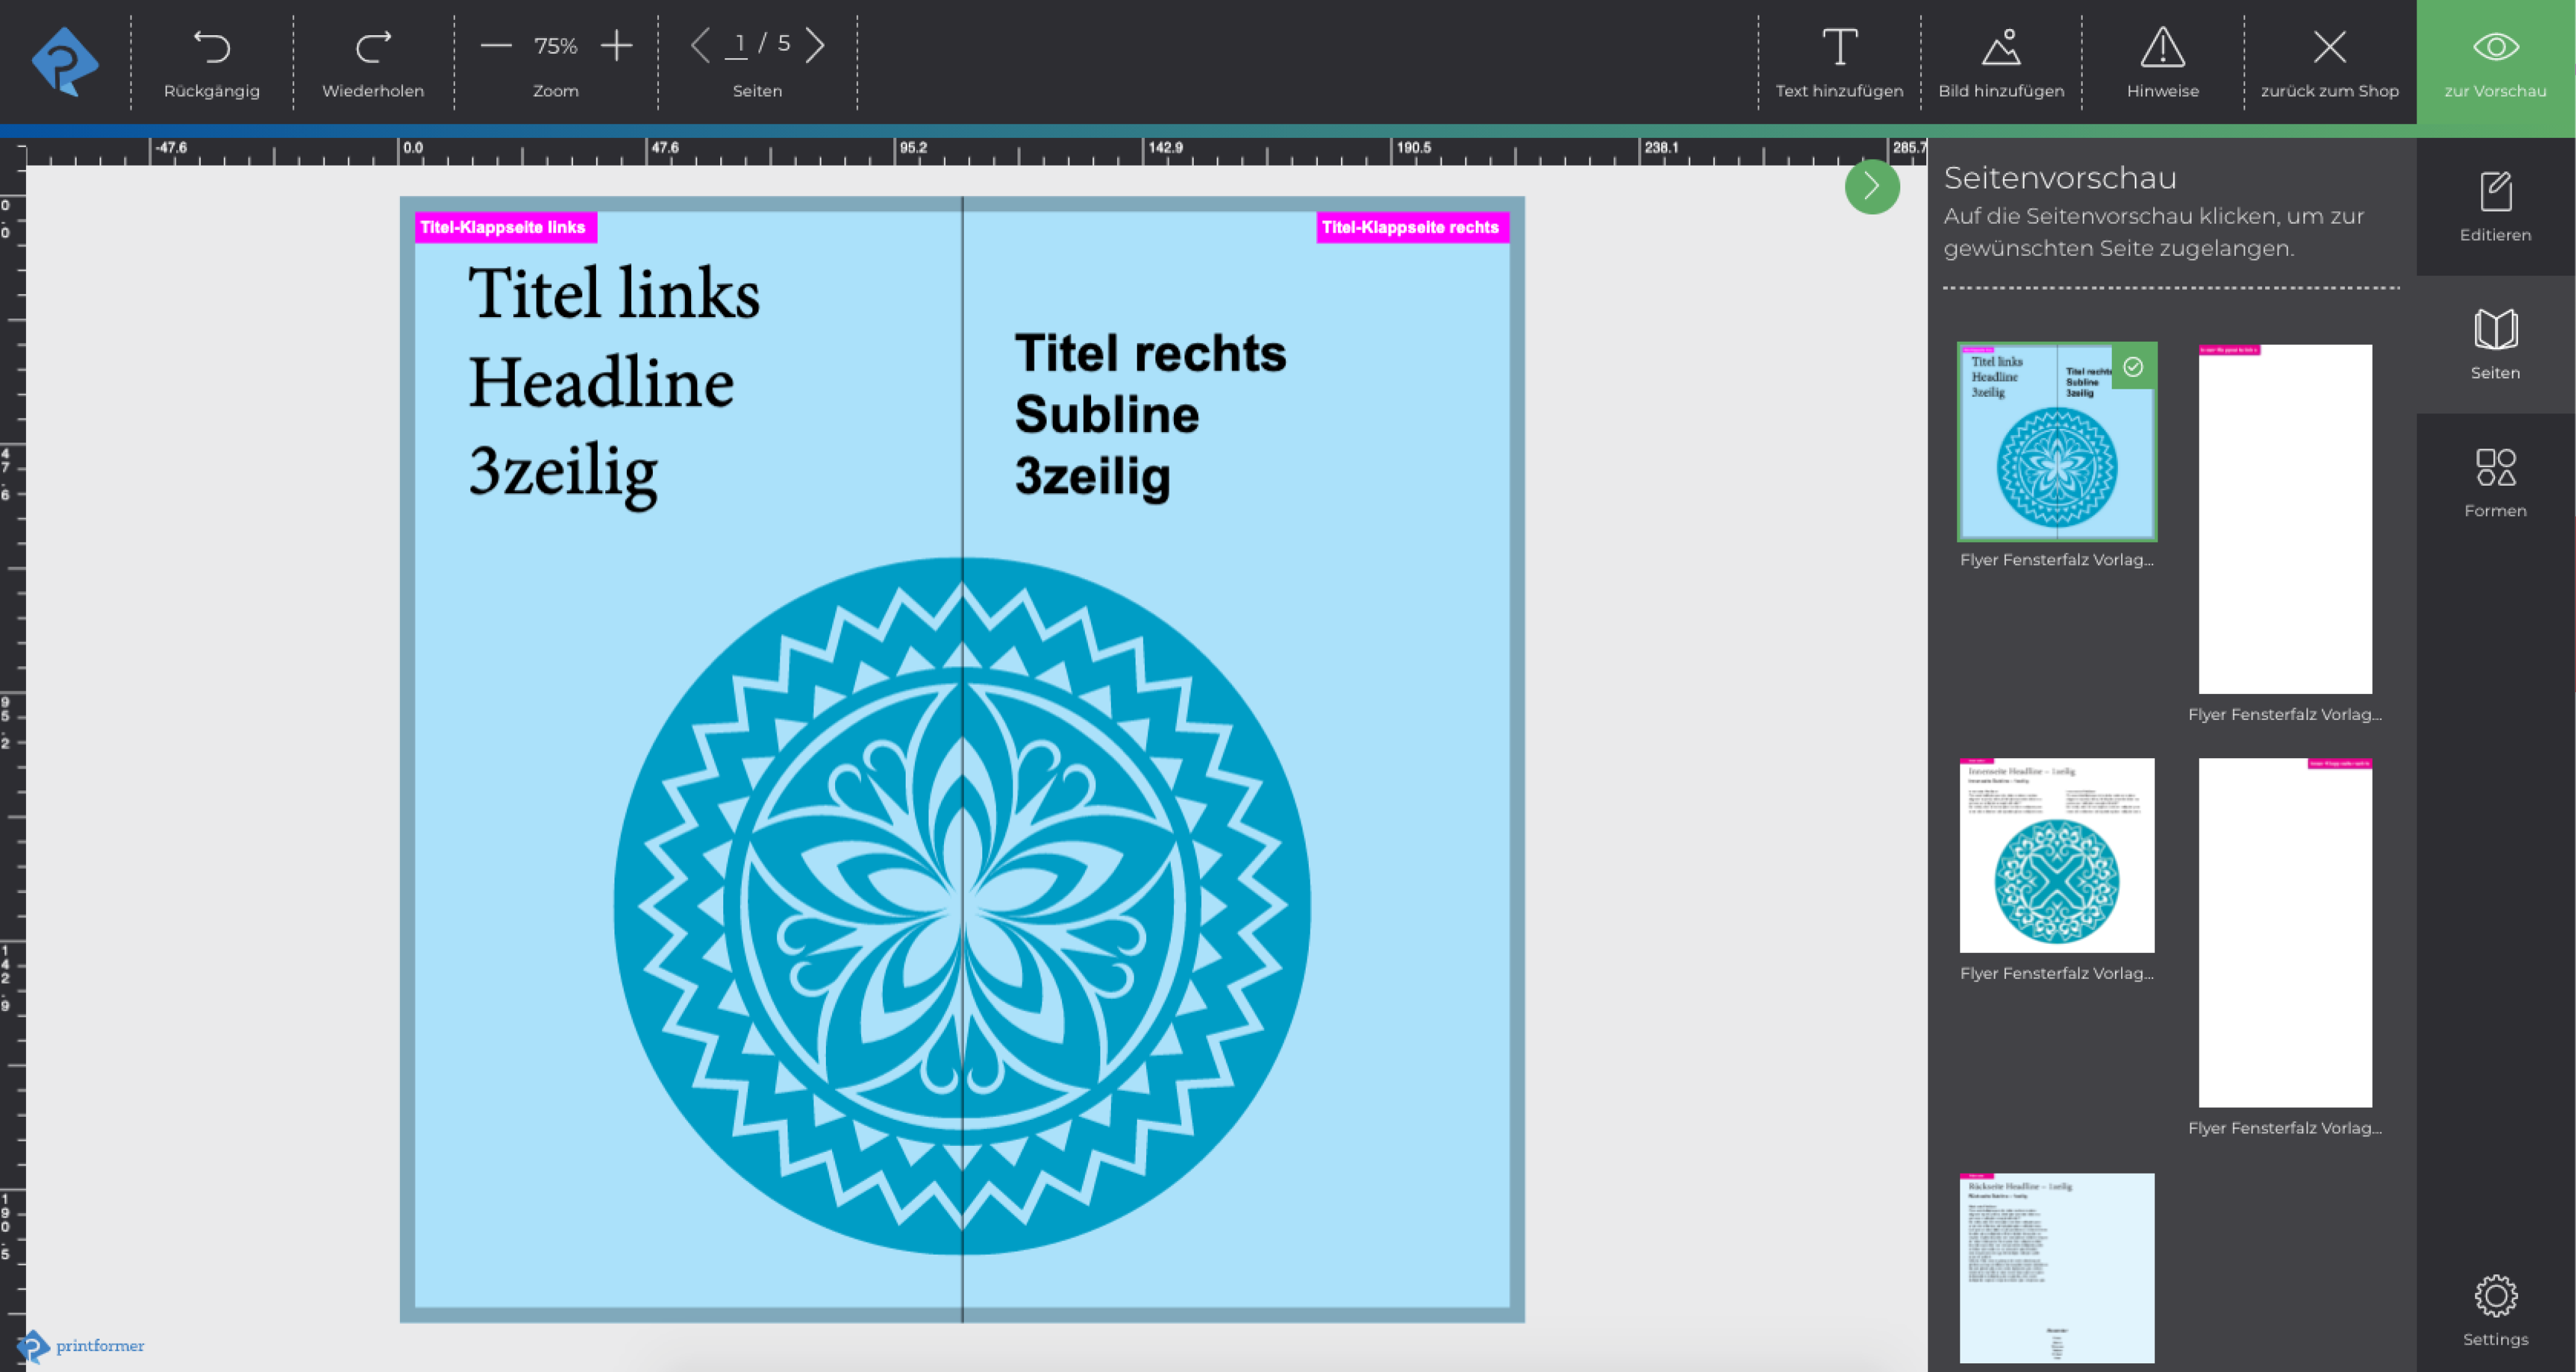Decrease zoom with minus button
The image size is (2576, 1372).
496,46
